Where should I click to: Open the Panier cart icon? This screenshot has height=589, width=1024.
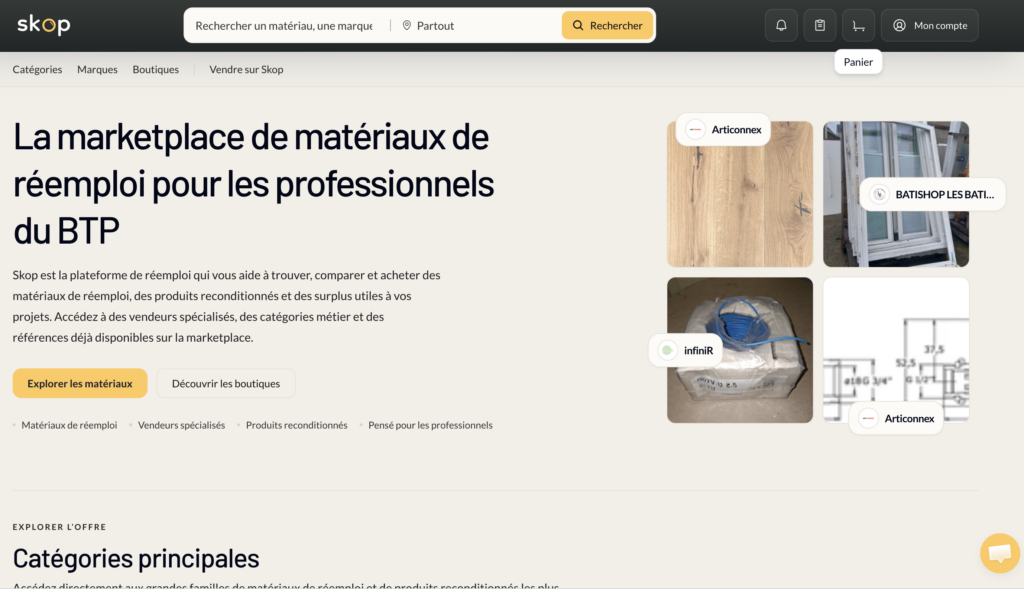[858, 25]
